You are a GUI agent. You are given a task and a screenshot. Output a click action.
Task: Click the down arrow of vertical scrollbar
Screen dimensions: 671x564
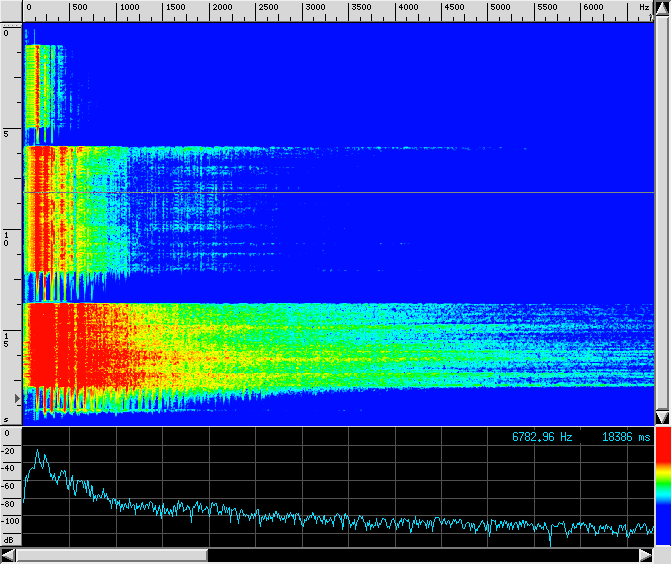(662, 417)
